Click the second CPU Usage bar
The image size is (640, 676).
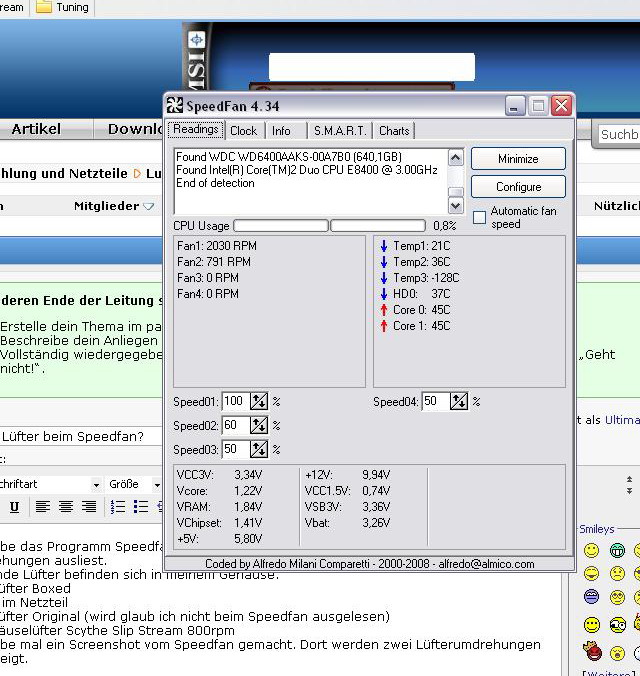tap(378, 225)
